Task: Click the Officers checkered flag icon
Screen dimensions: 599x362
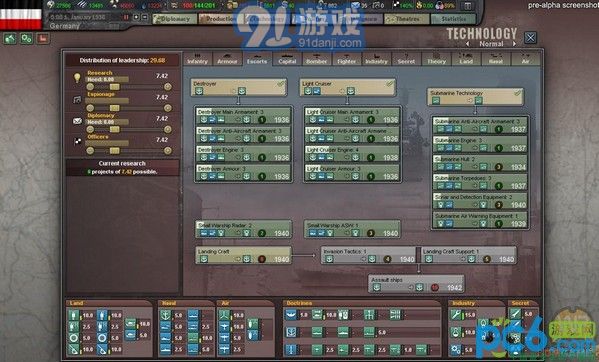Action: (78, 141)
